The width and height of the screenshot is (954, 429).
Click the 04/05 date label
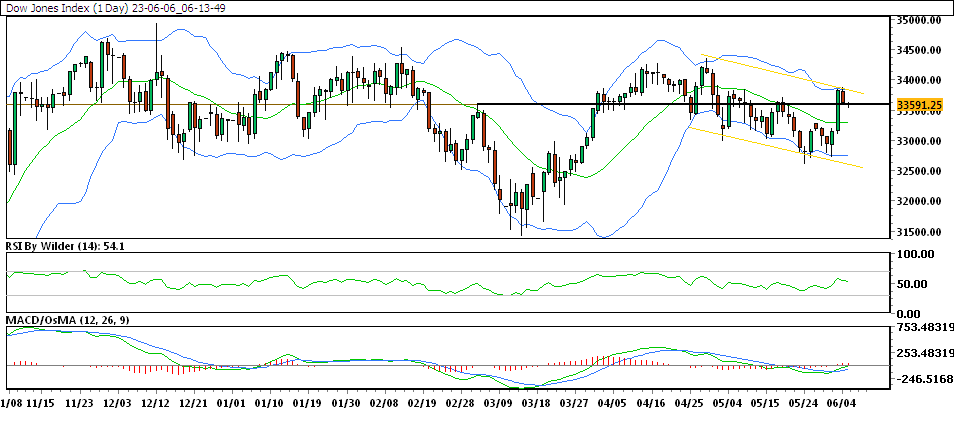click(612, 403)
